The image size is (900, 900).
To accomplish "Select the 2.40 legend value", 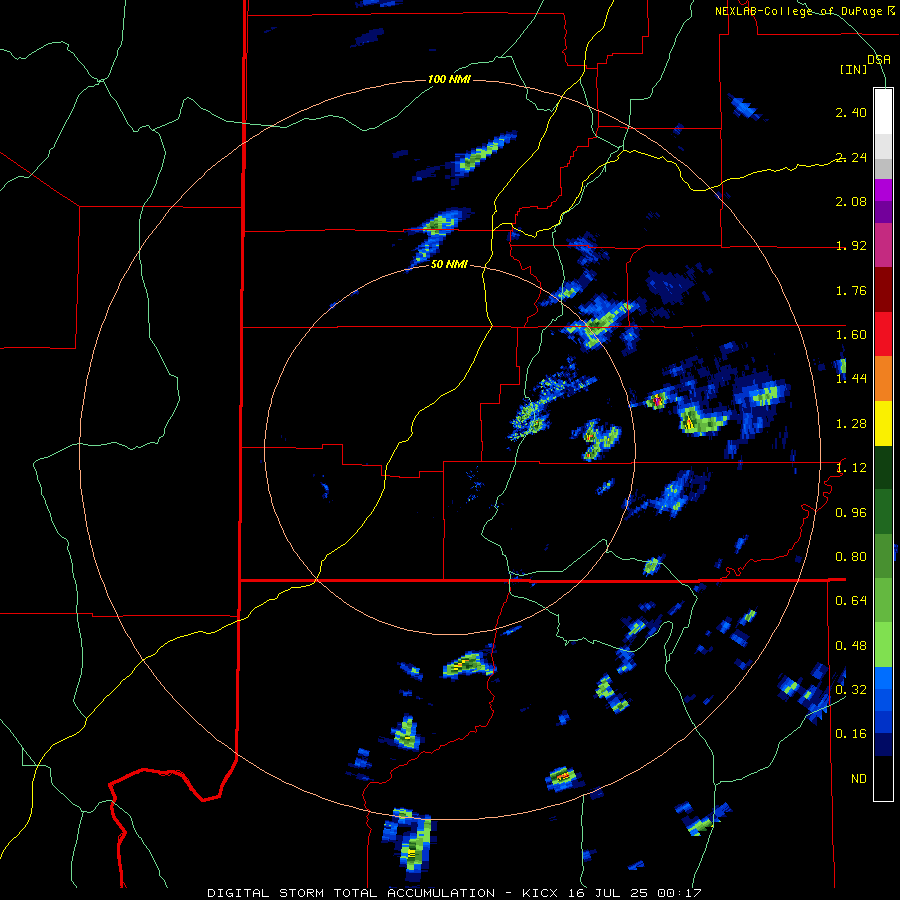I will click(x=851, y=112).
